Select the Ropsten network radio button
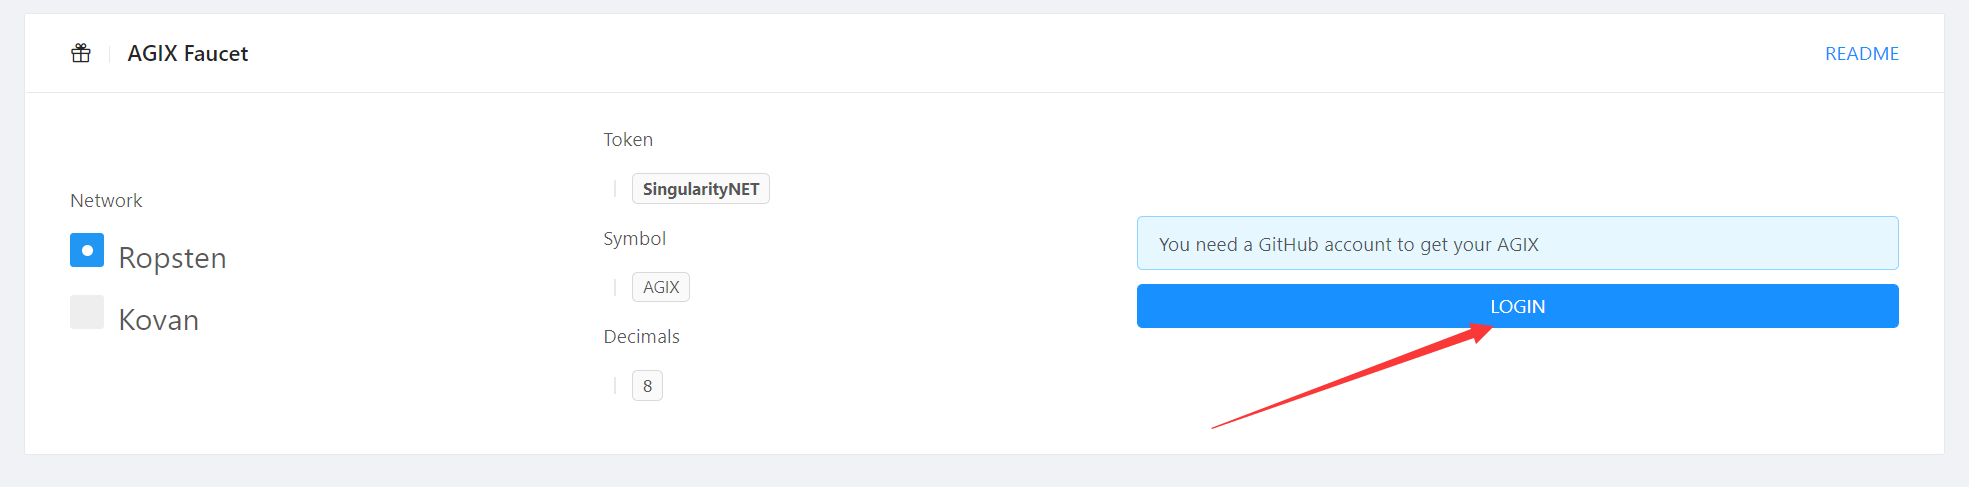 click(87, 250)
